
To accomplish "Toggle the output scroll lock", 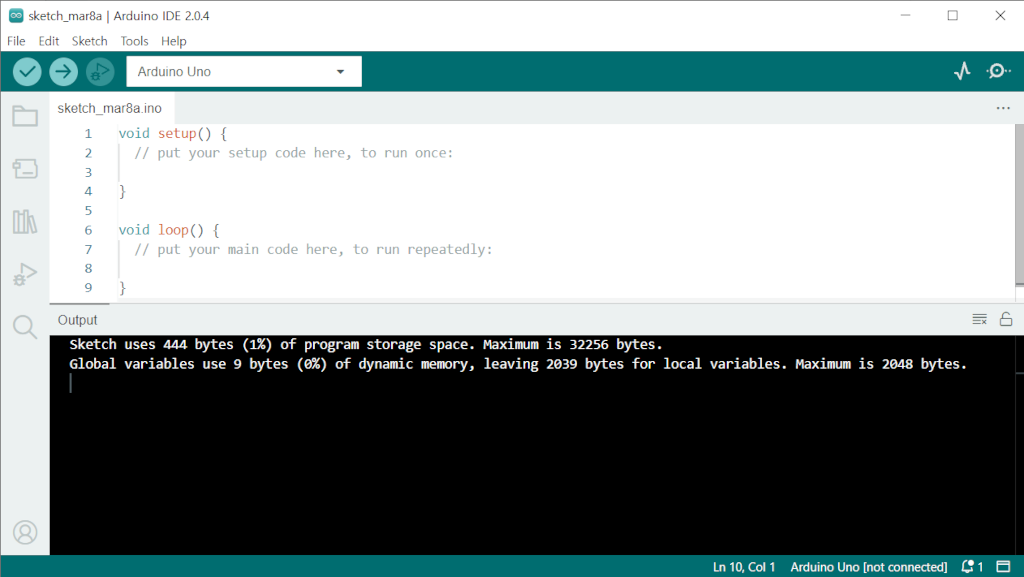I will coord(1006,319).
